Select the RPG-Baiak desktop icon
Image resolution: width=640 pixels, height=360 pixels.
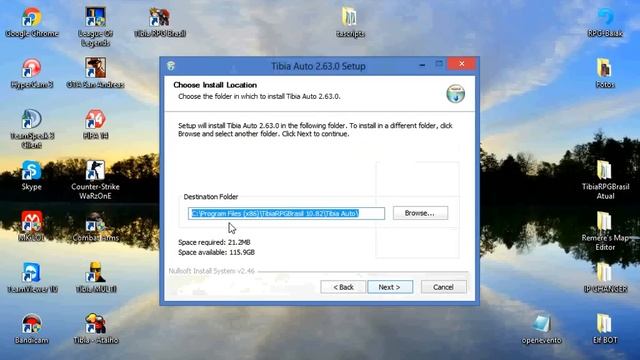click(605, 22)
